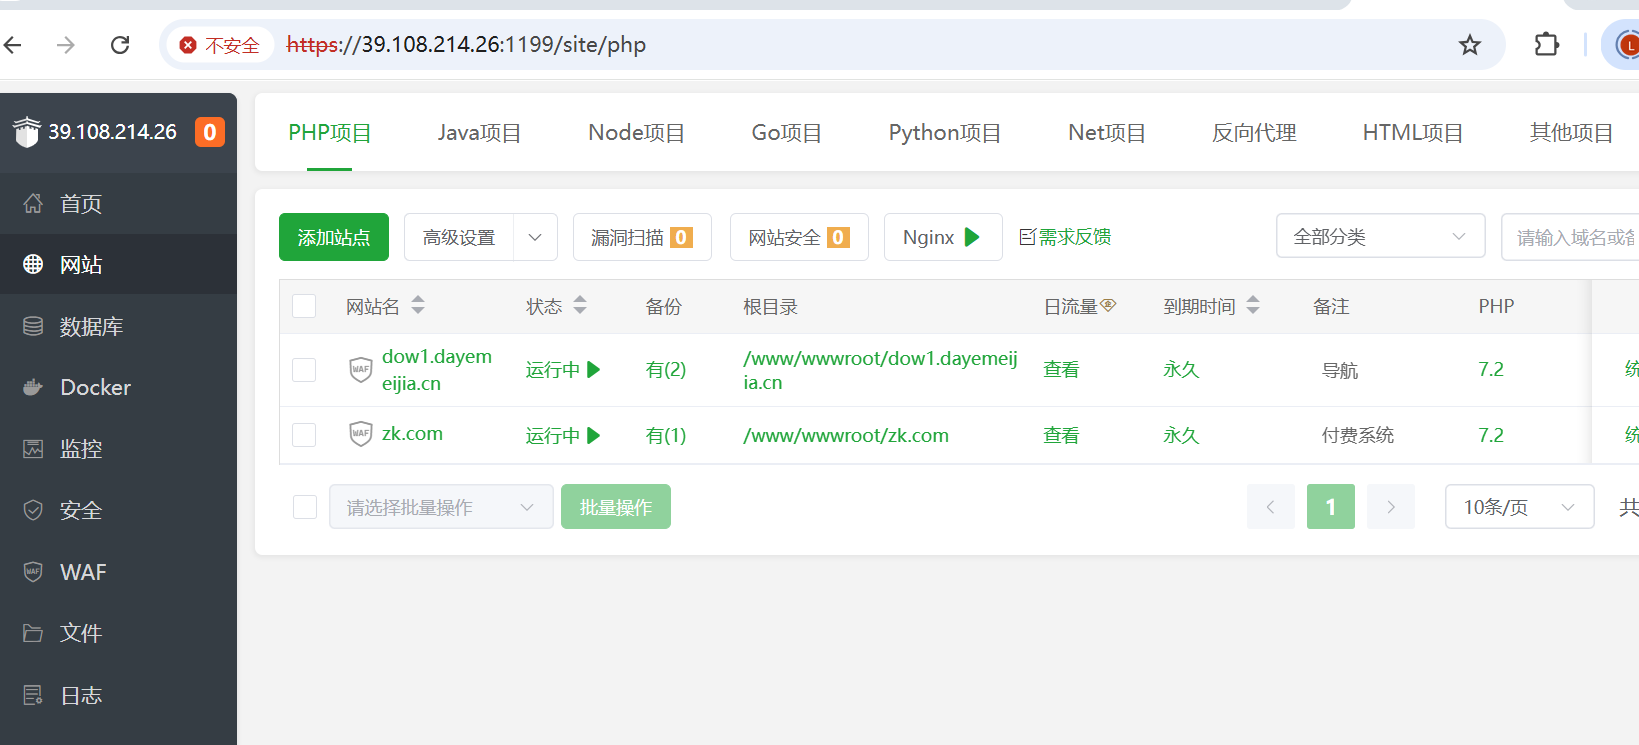Expand the 高级设置 dropdown arrow
Viewport: 1639px width, 745px height.
point(535,237)
